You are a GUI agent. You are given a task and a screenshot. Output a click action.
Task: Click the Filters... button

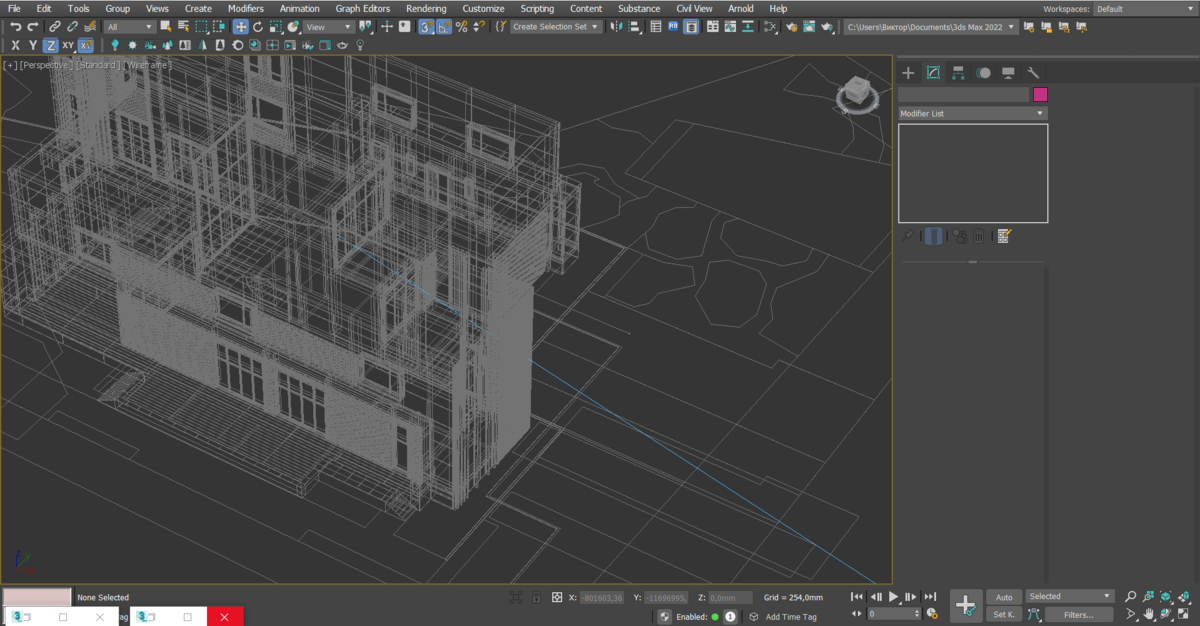pyautogui.click(x=1078, y=615)
